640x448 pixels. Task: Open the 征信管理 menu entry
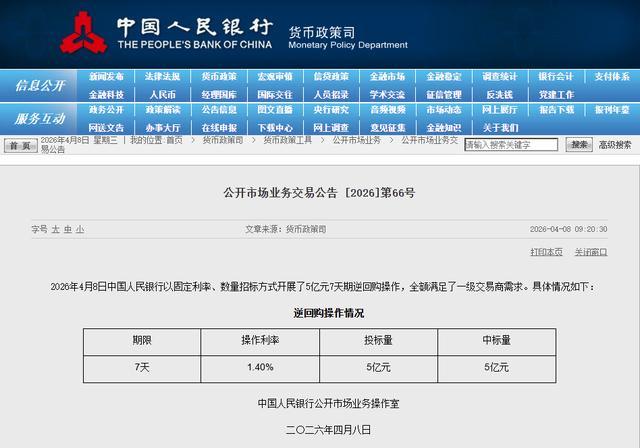click(x=444, y=95)
